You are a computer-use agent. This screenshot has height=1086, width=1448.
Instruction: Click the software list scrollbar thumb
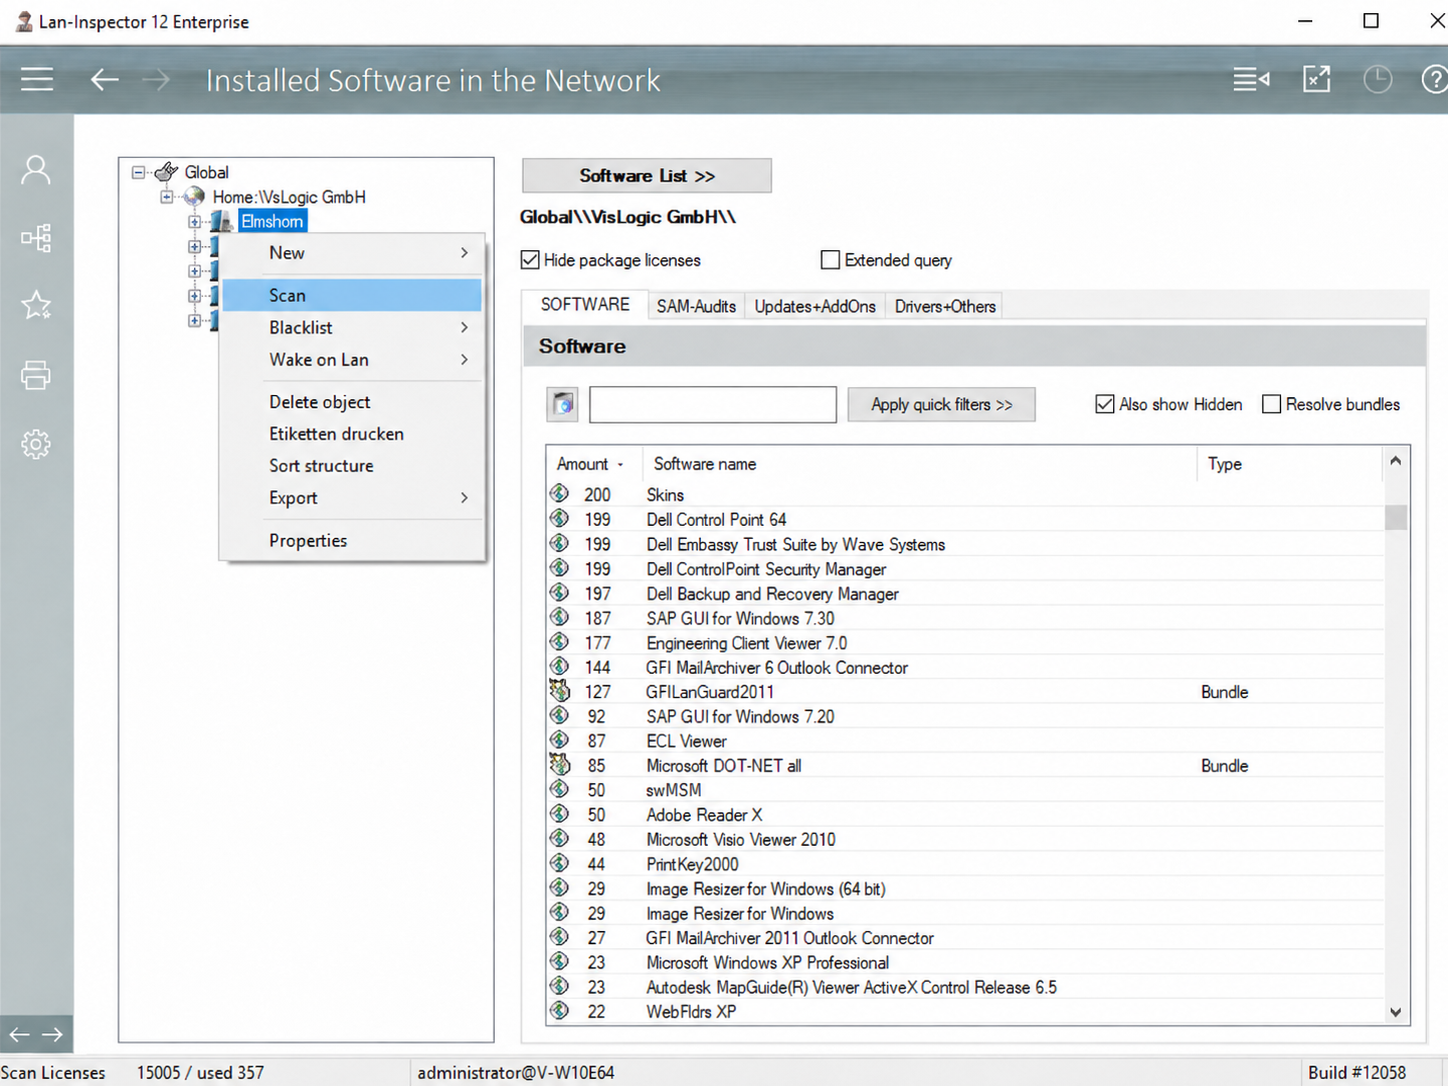[1396, 517]
